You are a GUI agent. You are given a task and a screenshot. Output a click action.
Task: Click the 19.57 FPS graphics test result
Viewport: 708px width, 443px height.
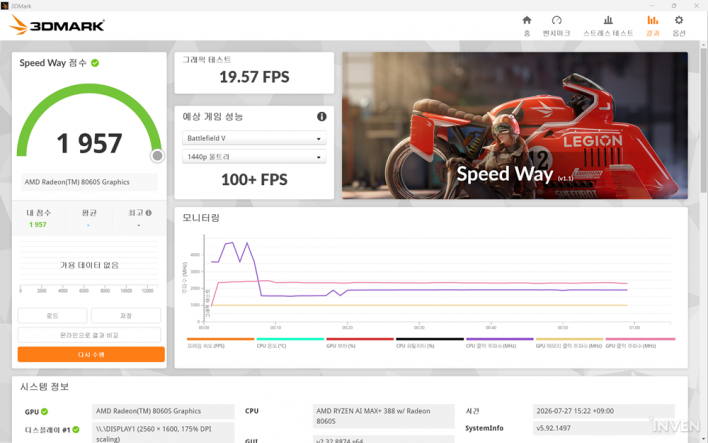point(254,77)
